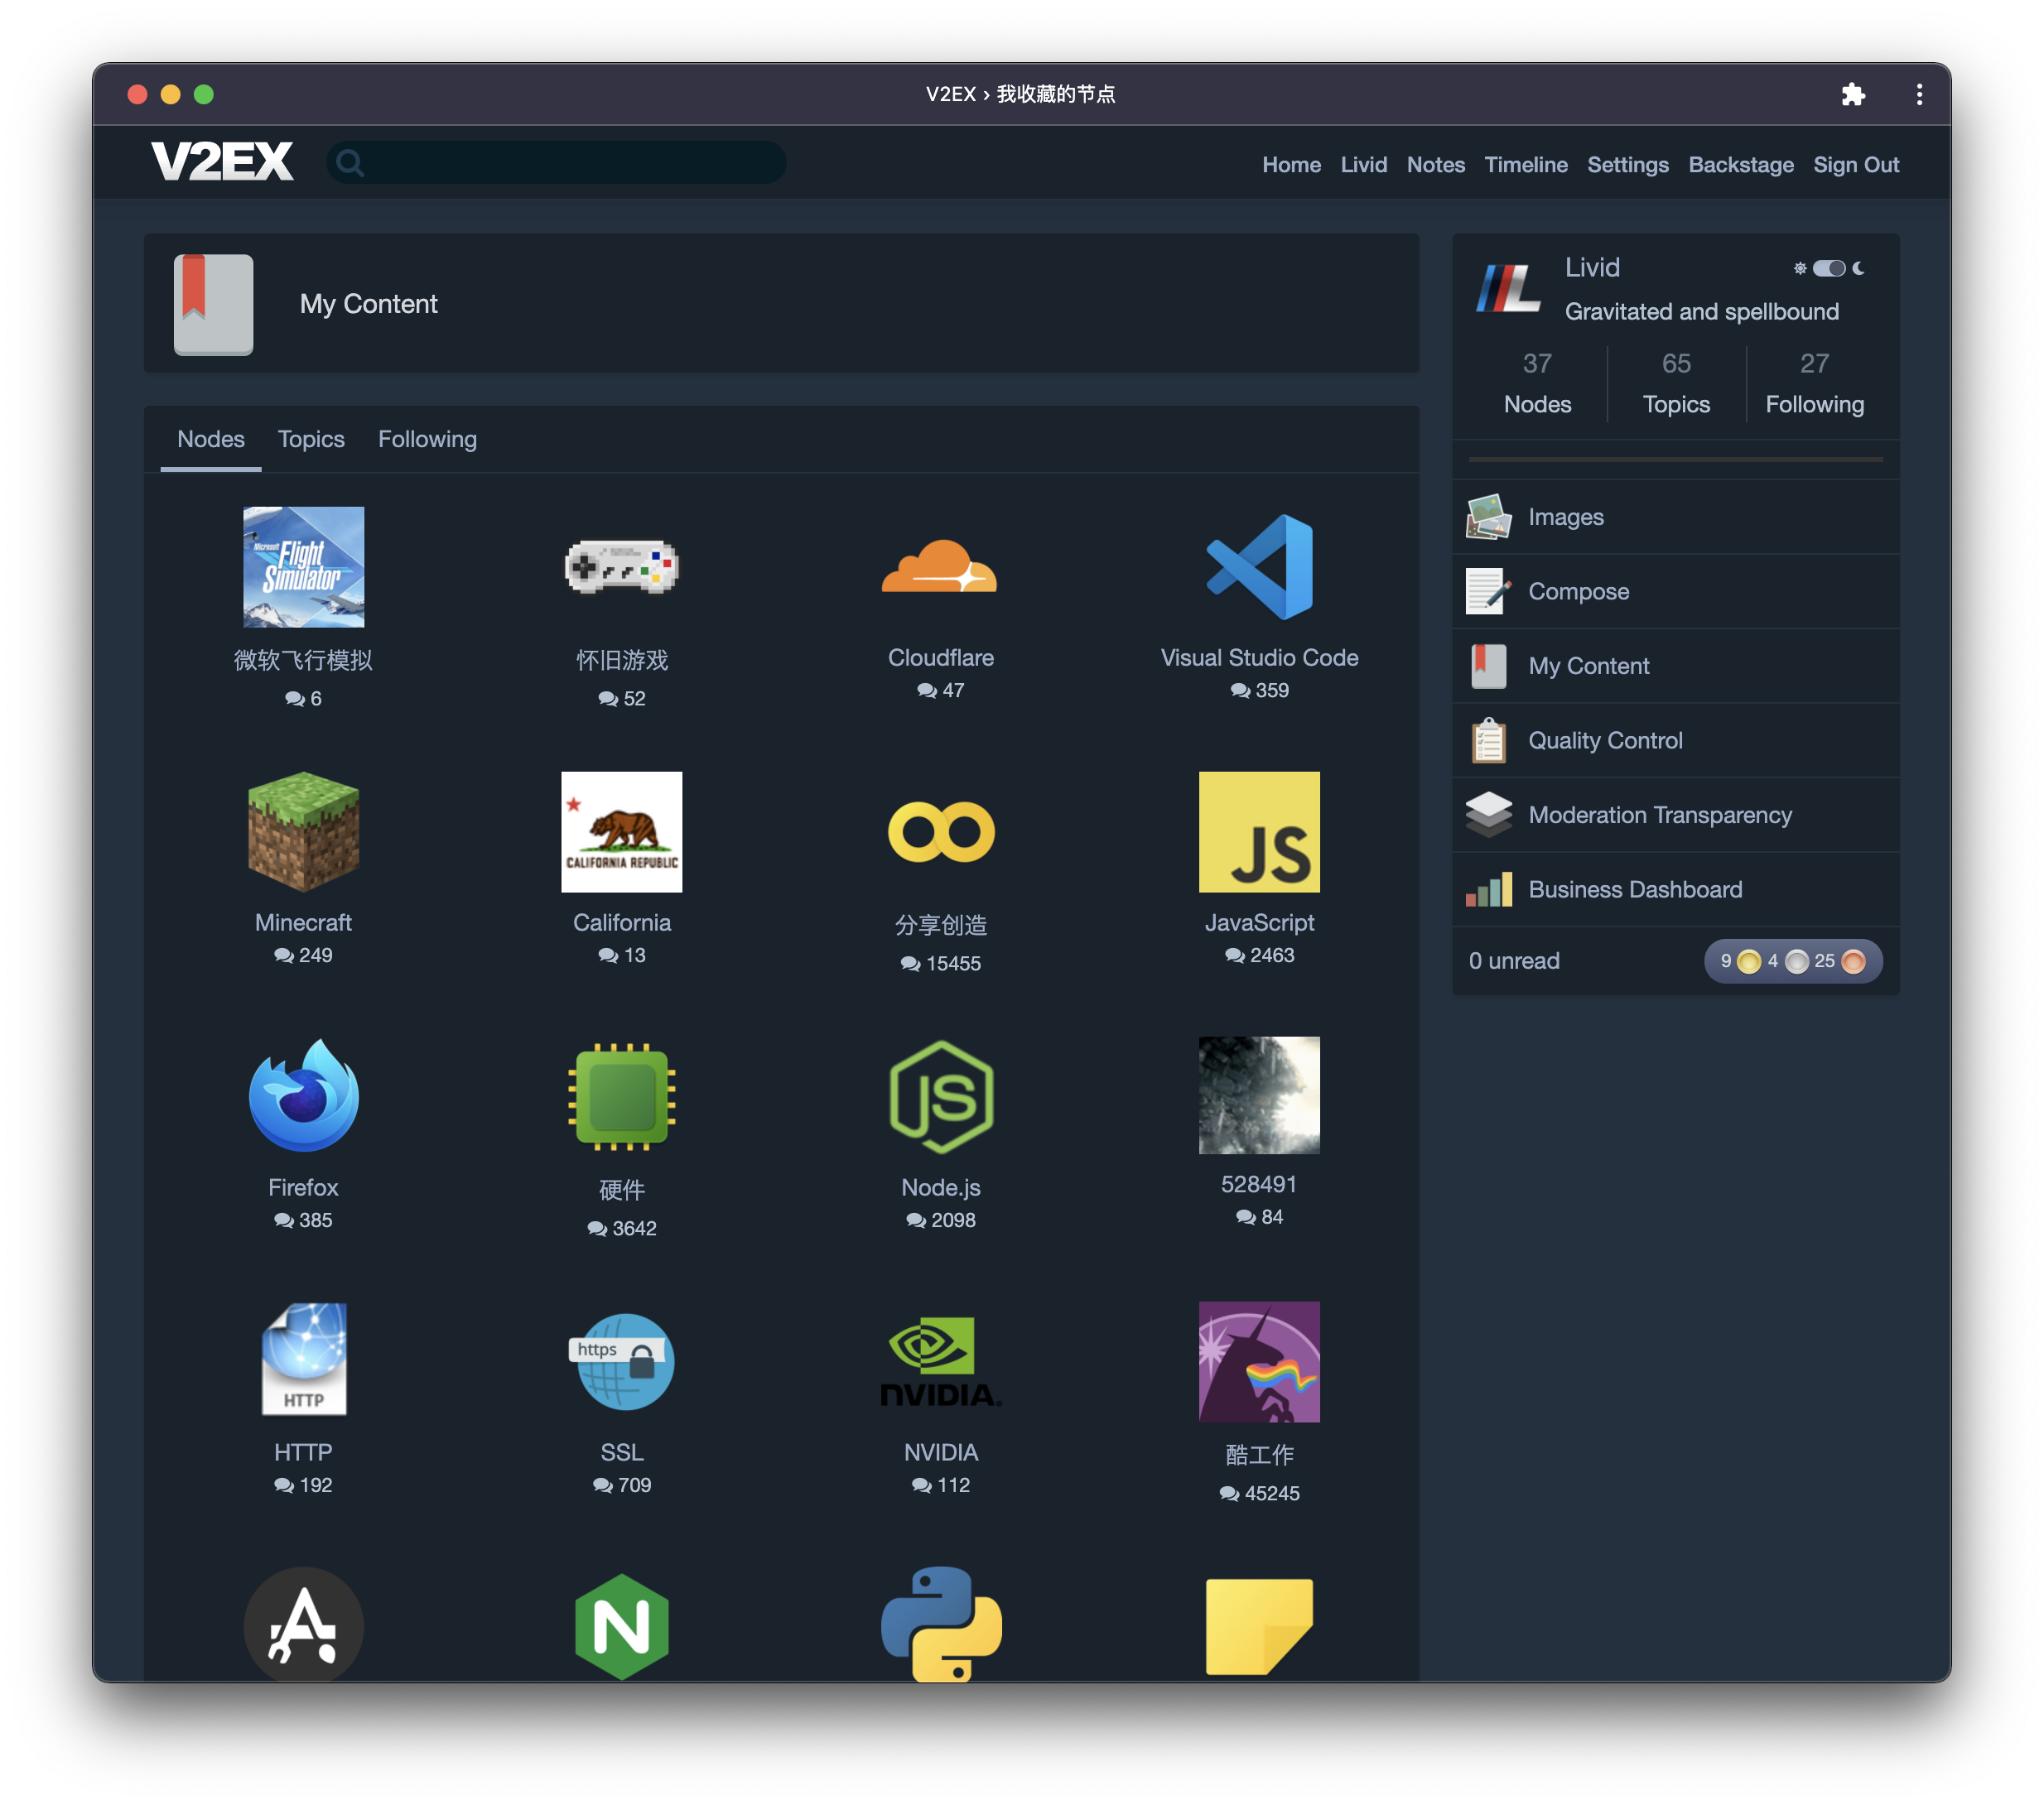
Task: Open the JavaScript JS node icon
Action: pyautogui.click(x=1259, y=831)
